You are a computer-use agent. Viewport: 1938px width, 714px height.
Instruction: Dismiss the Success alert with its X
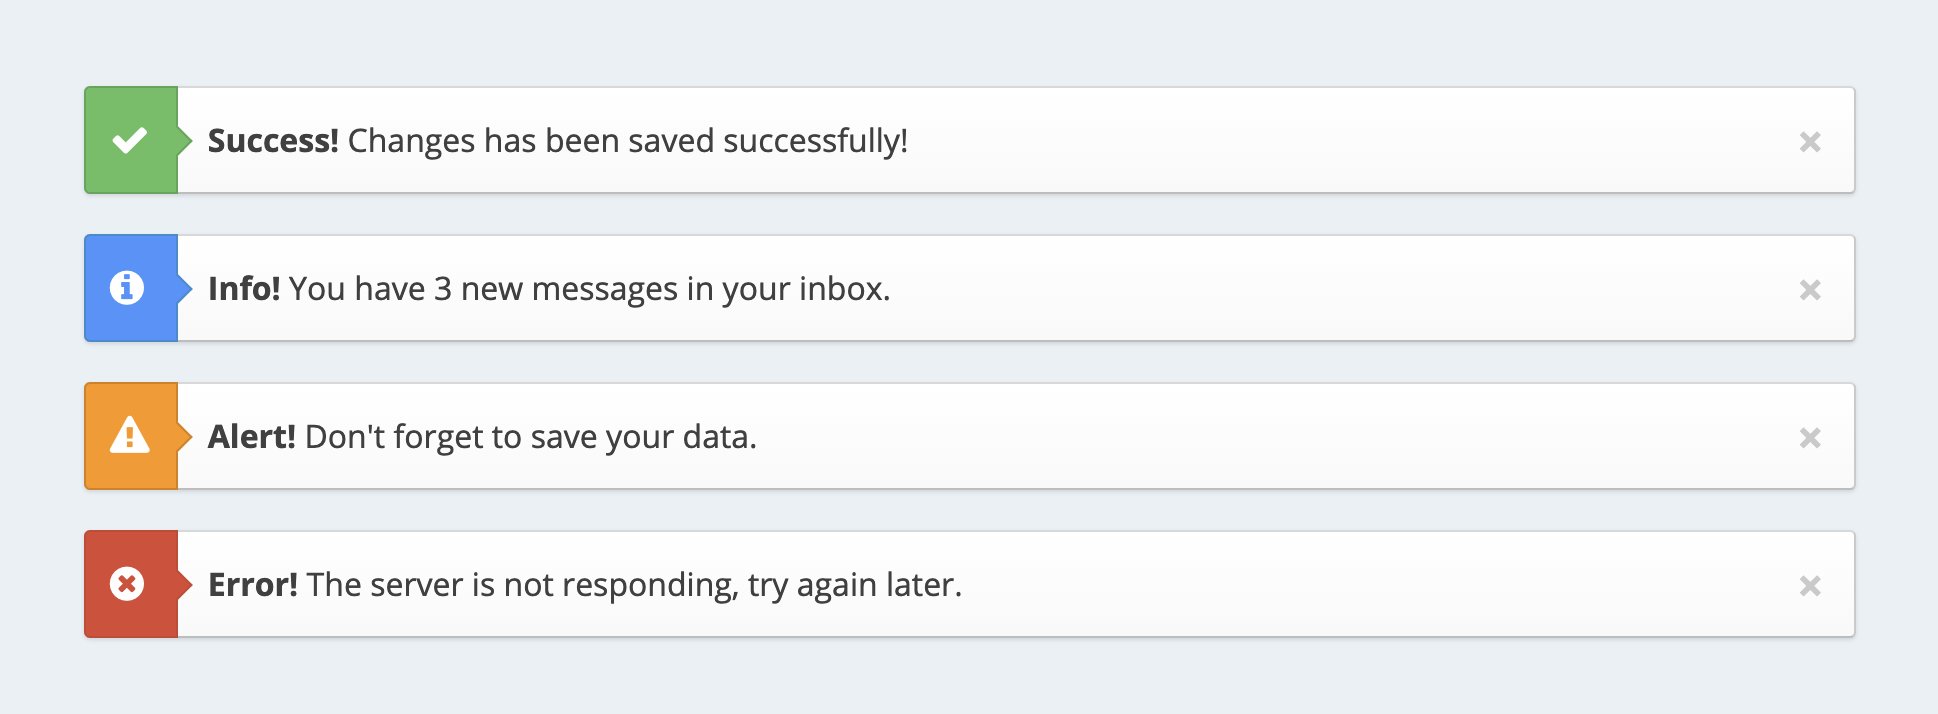1810,142
